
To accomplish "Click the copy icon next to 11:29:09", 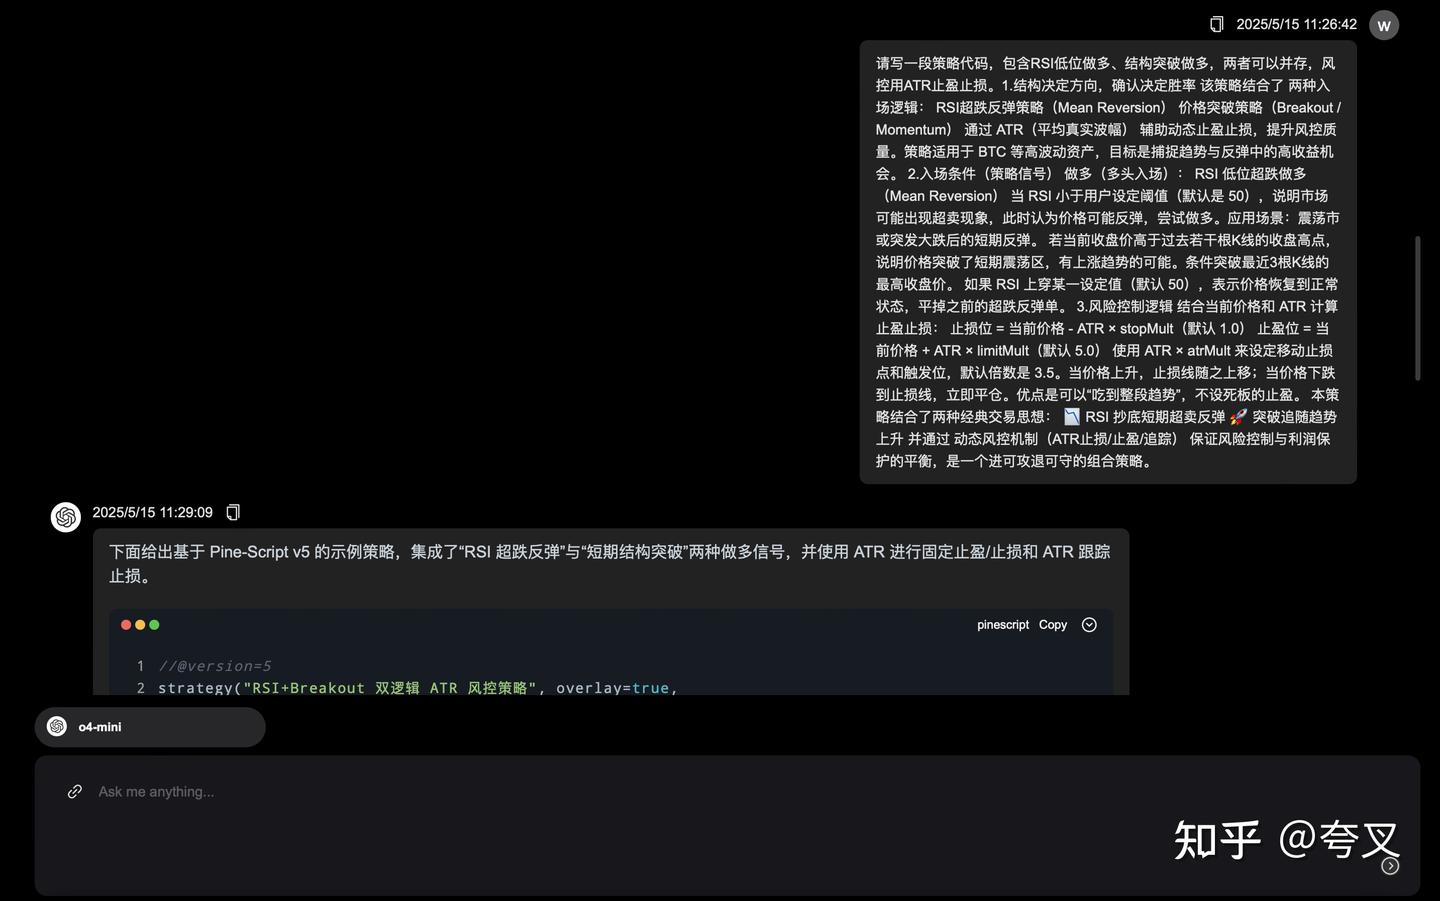I will [x=231, y=511].
